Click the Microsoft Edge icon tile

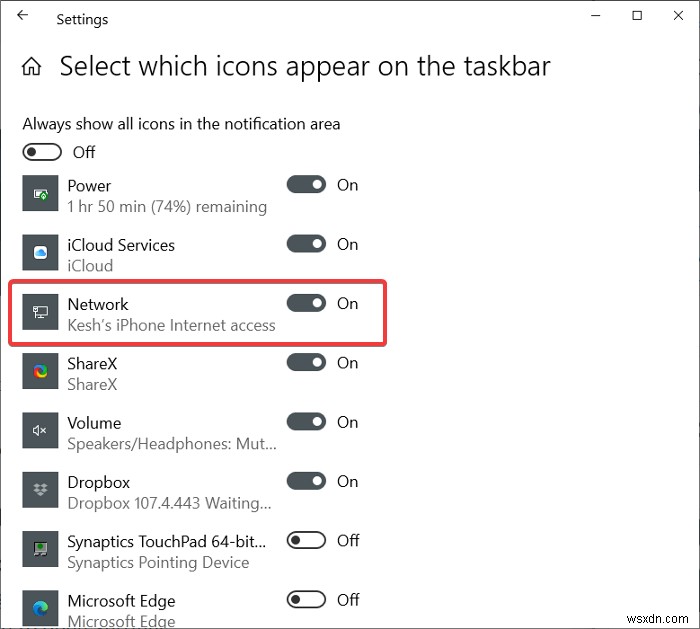[x=40, y=608]
